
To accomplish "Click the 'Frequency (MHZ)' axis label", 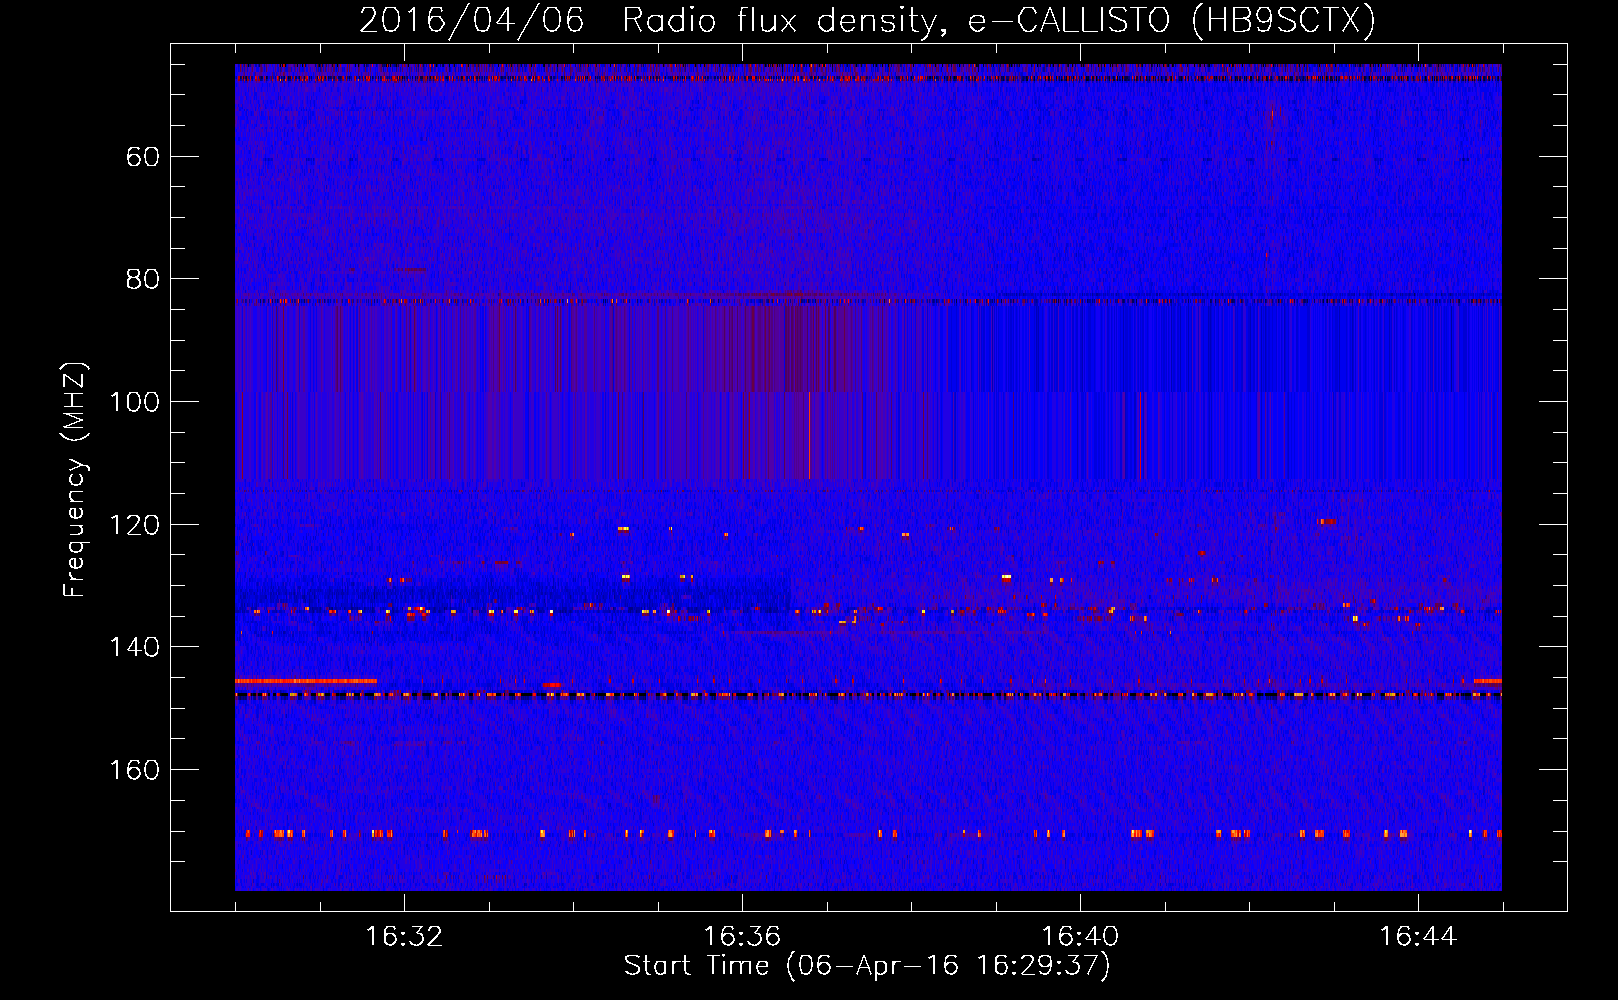I will [75, 480].
